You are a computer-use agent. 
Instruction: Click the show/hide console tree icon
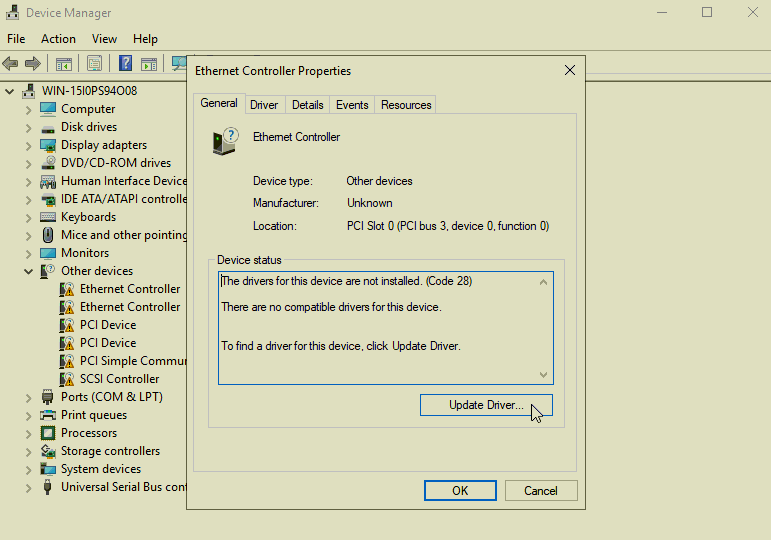63,64
